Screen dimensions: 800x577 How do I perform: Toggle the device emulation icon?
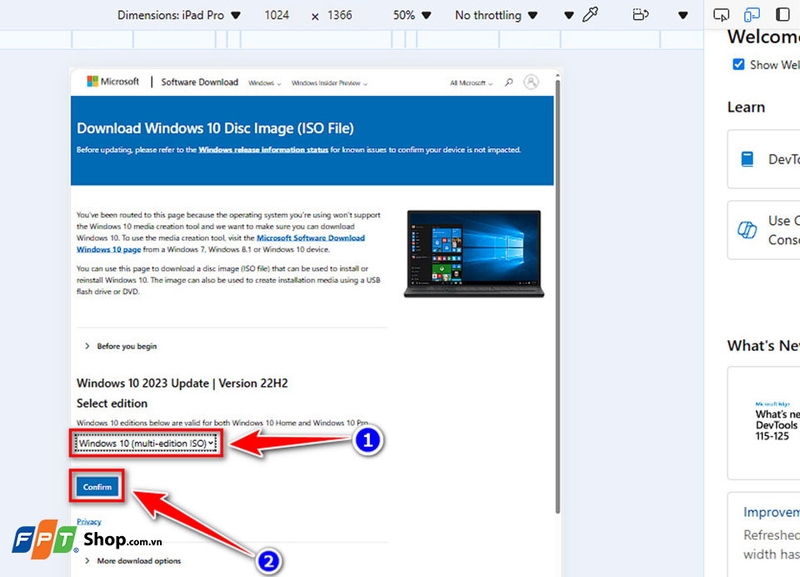pos(752,15)
